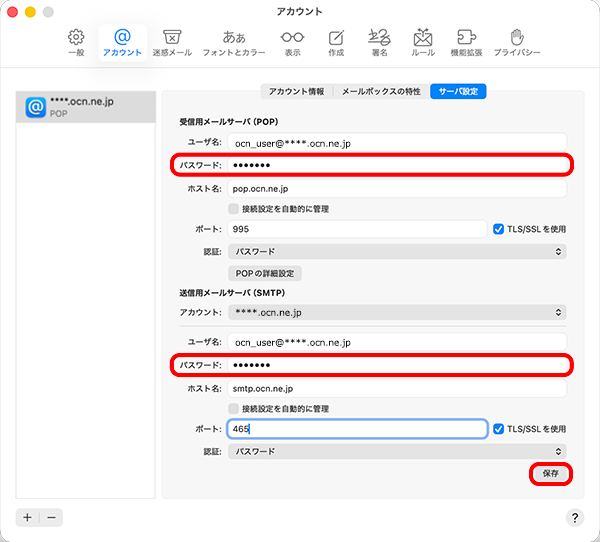
Task: Switch to the メールボックスの特性 tab
Action: pos(381,91)
